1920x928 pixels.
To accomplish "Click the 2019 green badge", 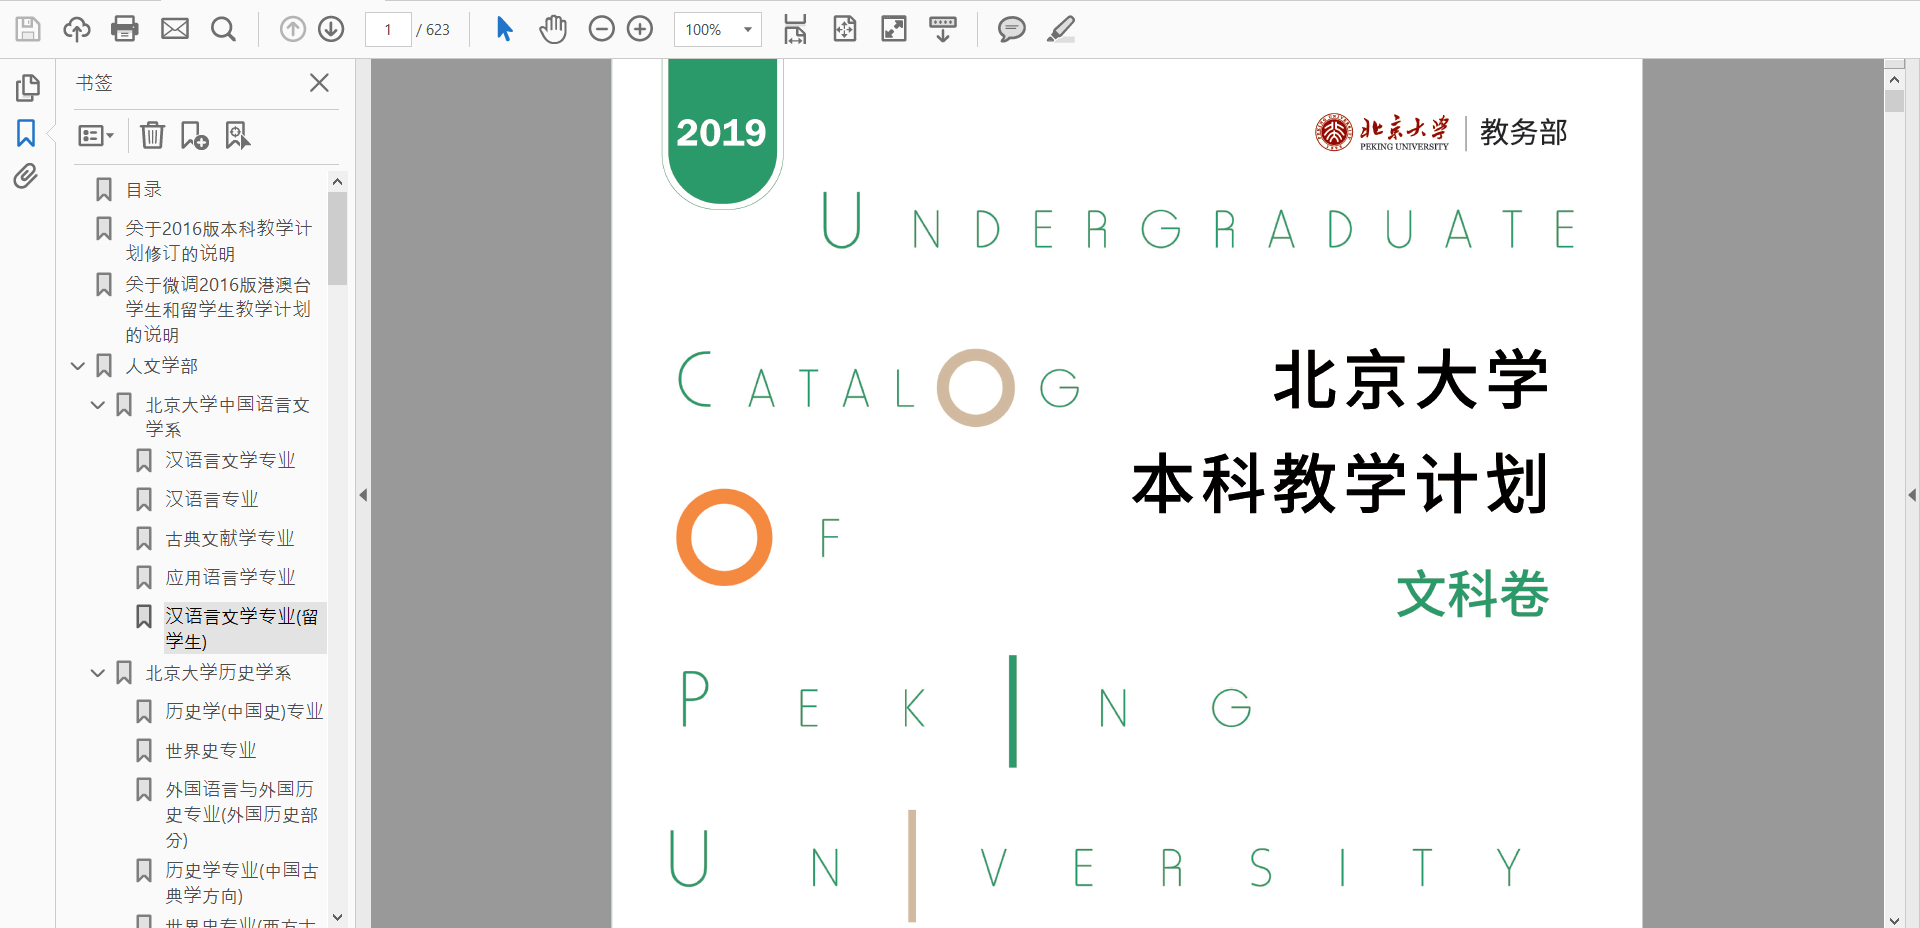I will tap(721, 131).
